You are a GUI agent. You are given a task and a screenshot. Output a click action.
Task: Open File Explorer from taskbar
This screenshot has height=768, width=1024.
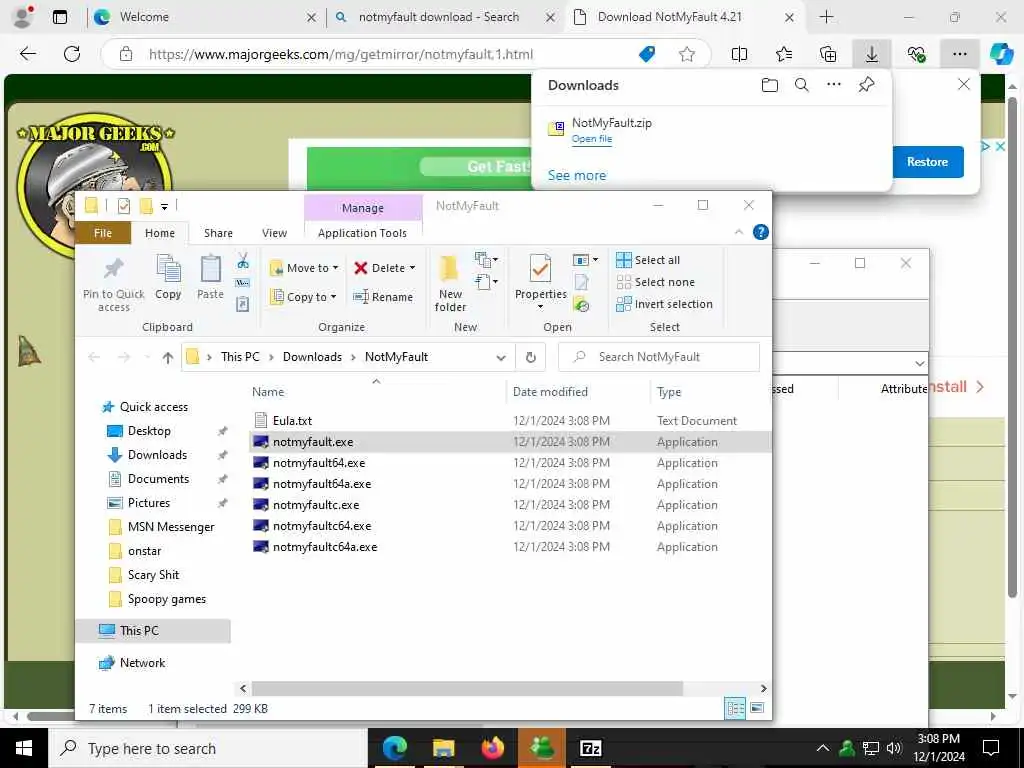point(443,748)
